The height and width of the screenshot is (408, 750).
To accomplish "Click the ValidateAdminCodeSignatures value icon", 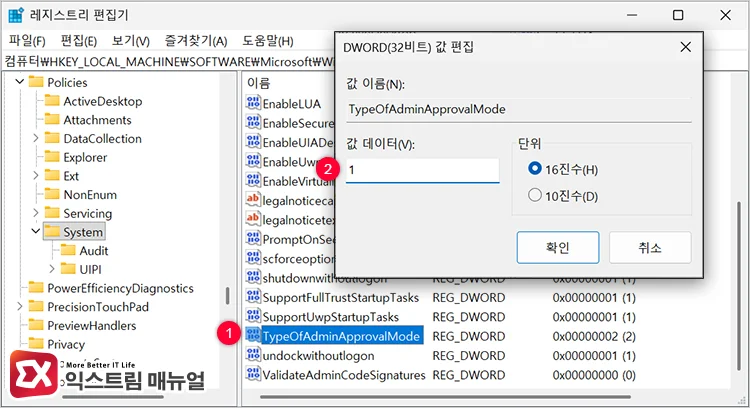I will 253,374.
